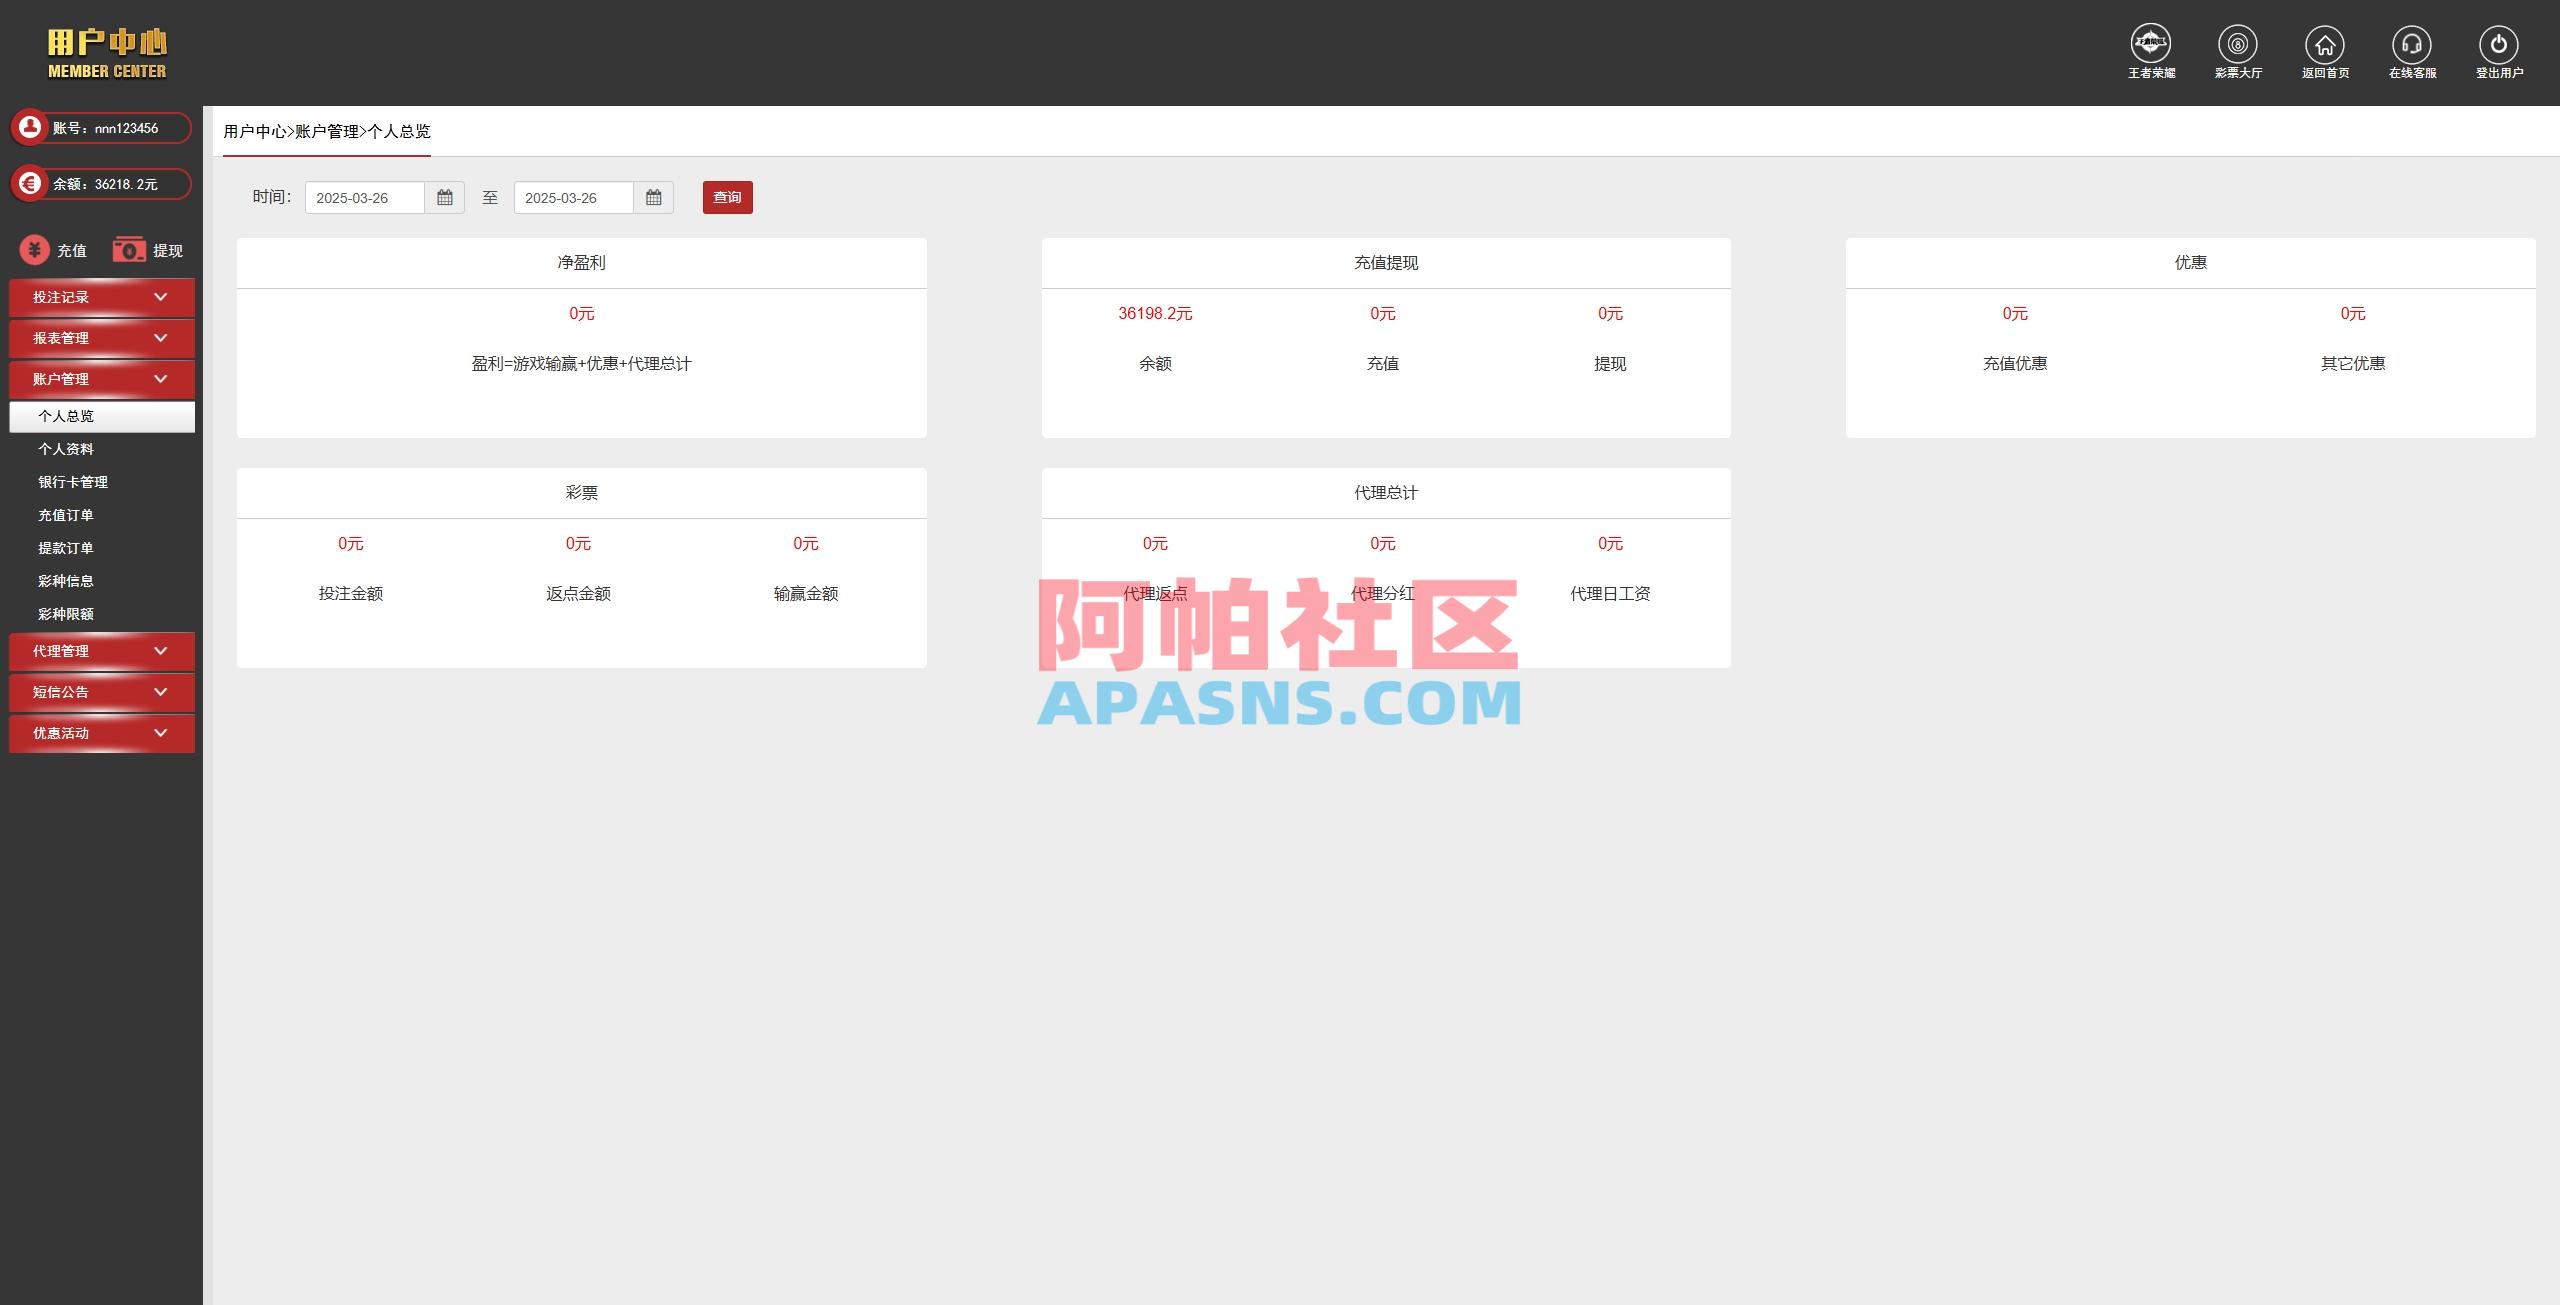
Task: Click the start date input field
Action: [365, 198]
